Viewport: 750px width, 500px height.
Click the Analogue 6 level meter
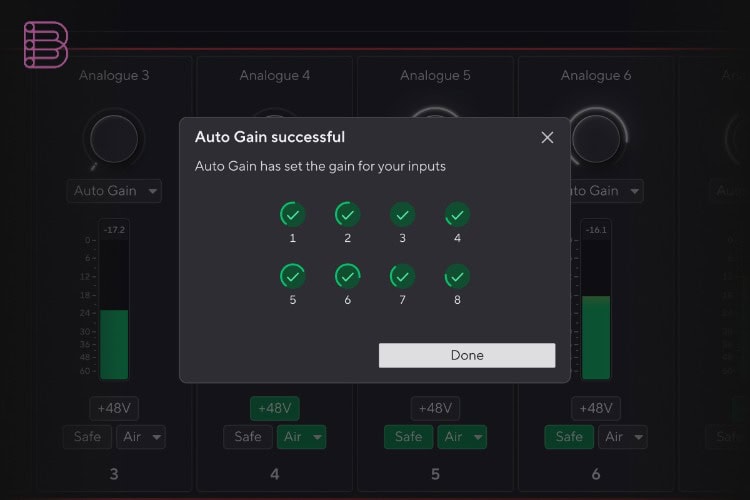596,309
